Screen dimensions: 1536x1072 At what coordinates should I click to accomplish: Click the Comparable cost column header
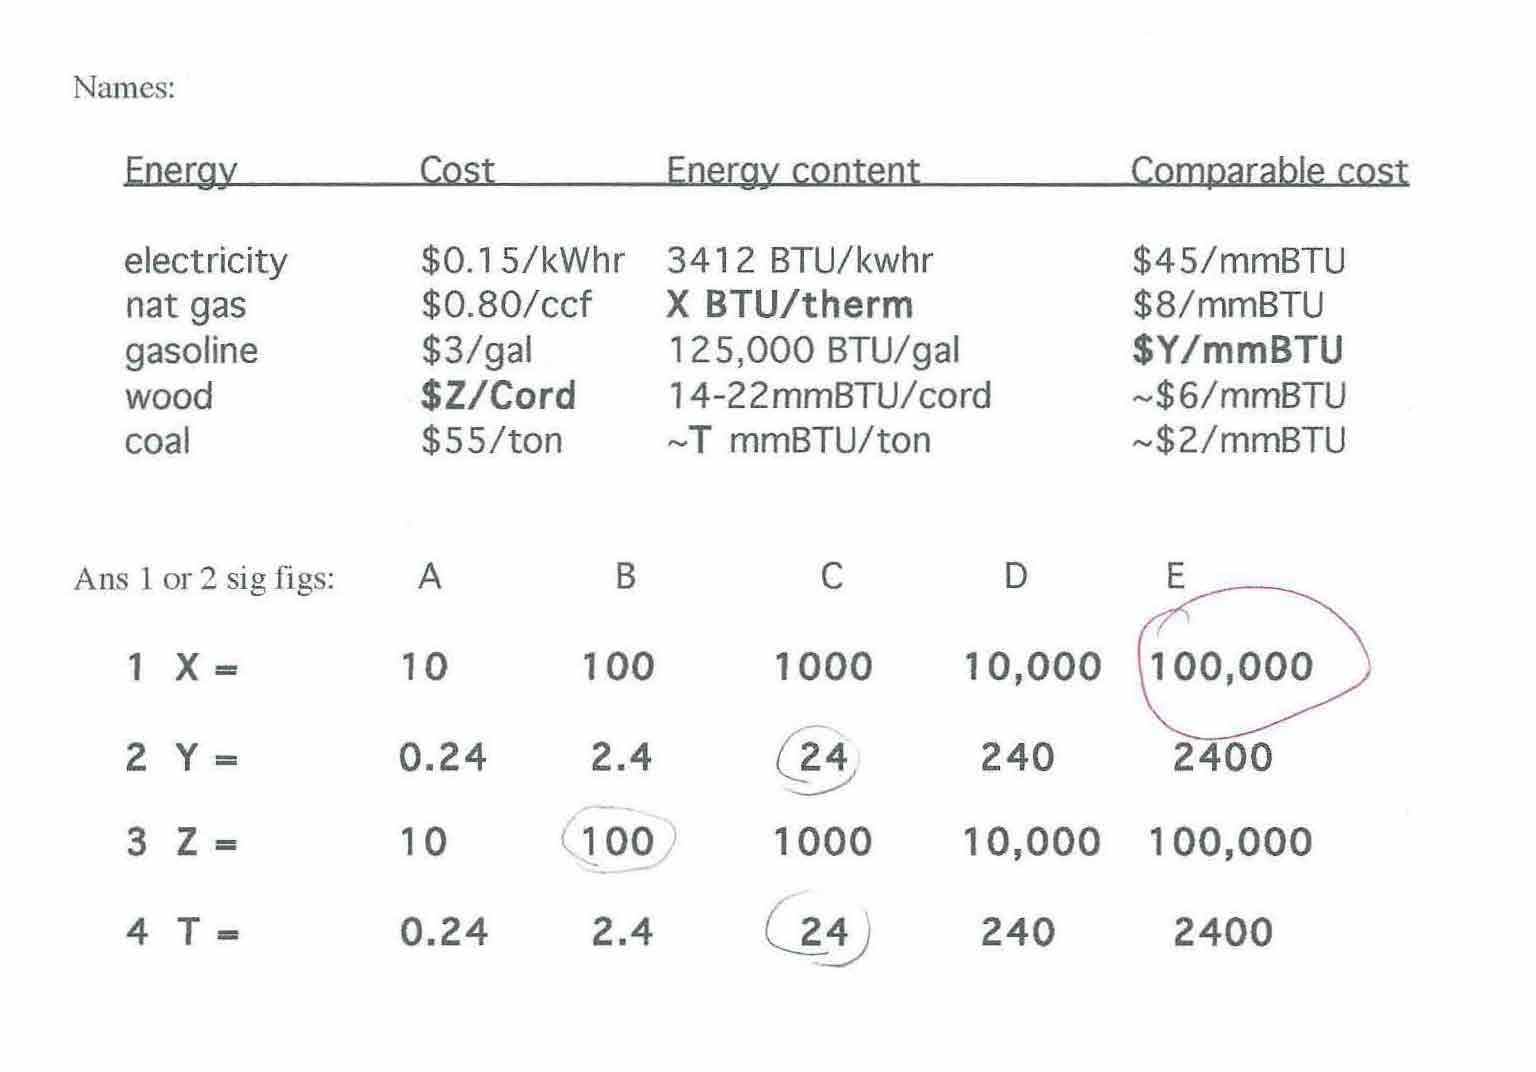pyautogui.click(x=1268, y=170)
